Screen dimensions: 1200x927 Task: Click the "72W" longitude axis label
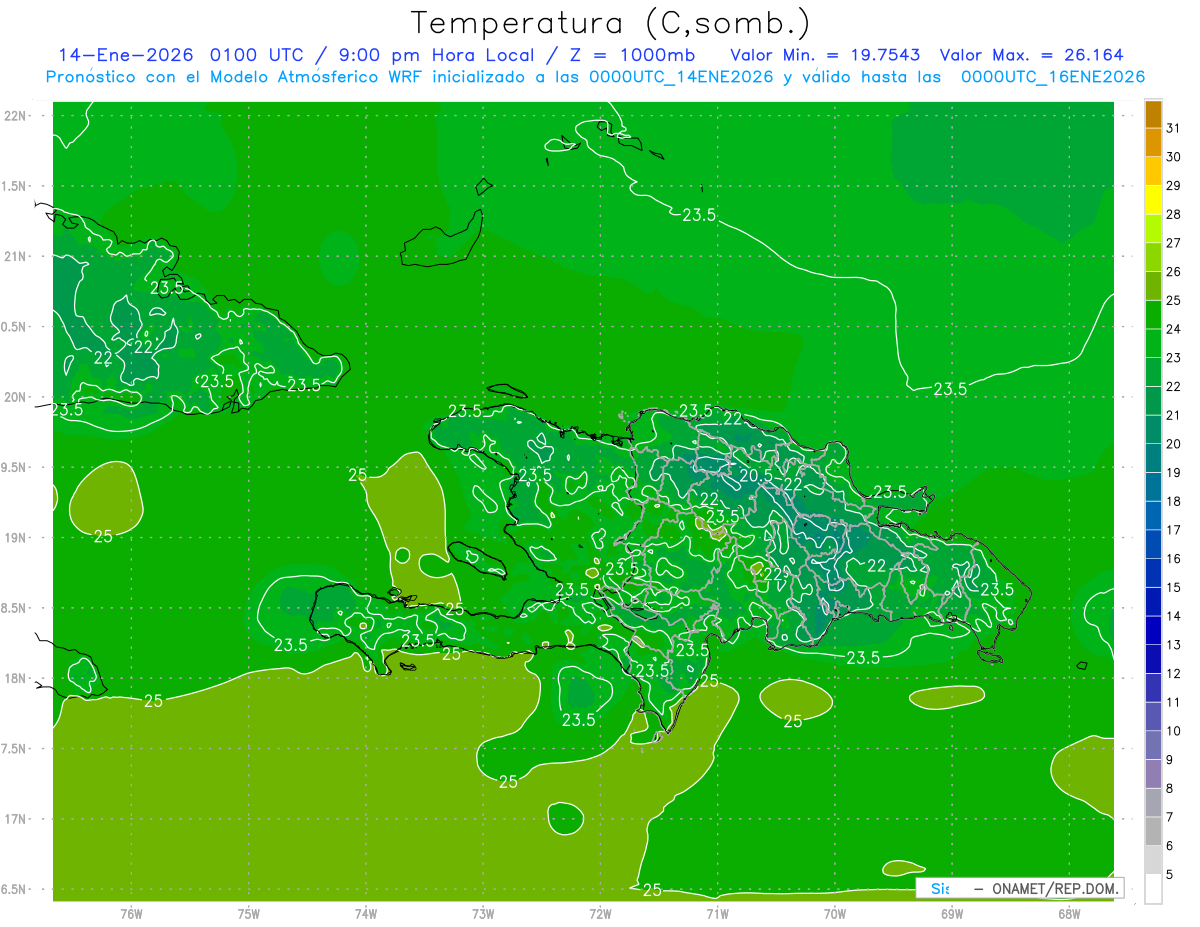[x=600, y=914]
